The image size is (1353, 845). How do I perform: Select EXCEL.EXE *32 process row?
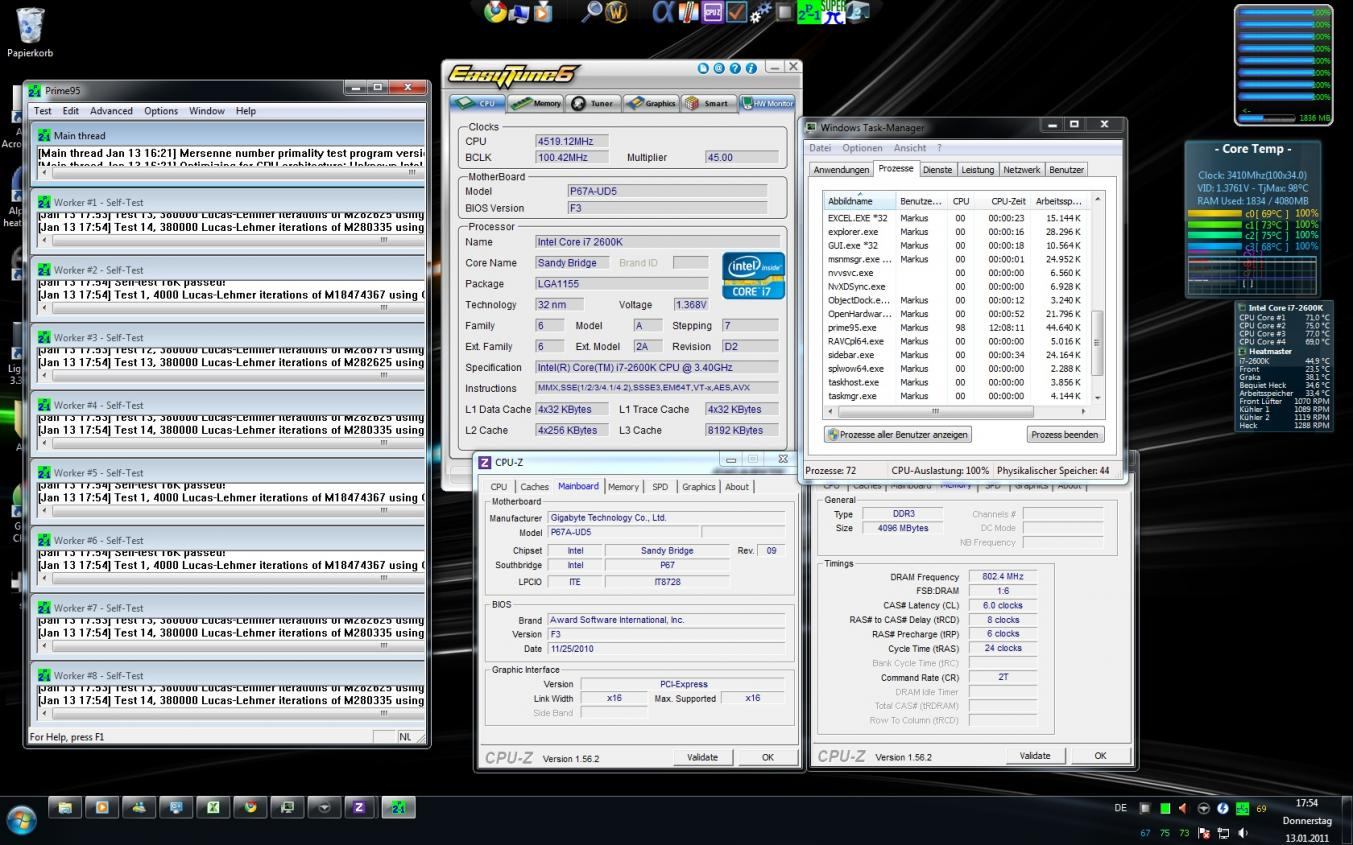tap(956, 218)
